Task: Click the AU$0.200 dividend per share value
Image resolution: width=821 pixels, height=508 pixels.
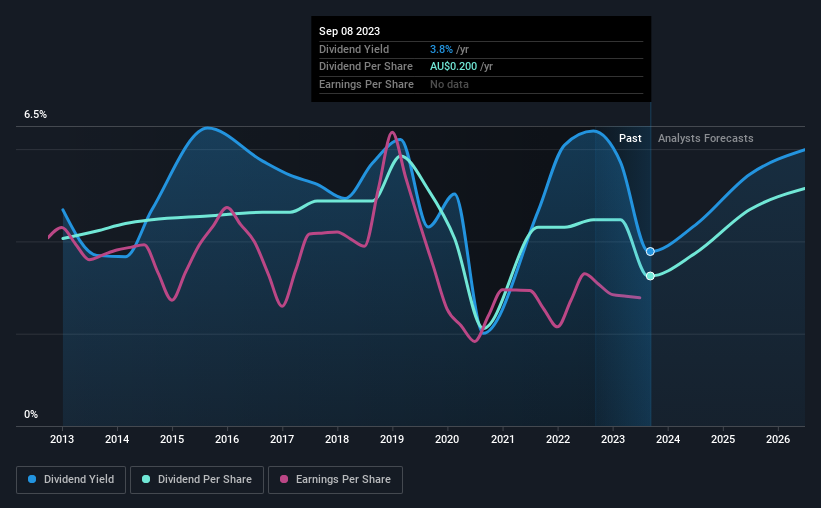Action: (x=453, y=67)
